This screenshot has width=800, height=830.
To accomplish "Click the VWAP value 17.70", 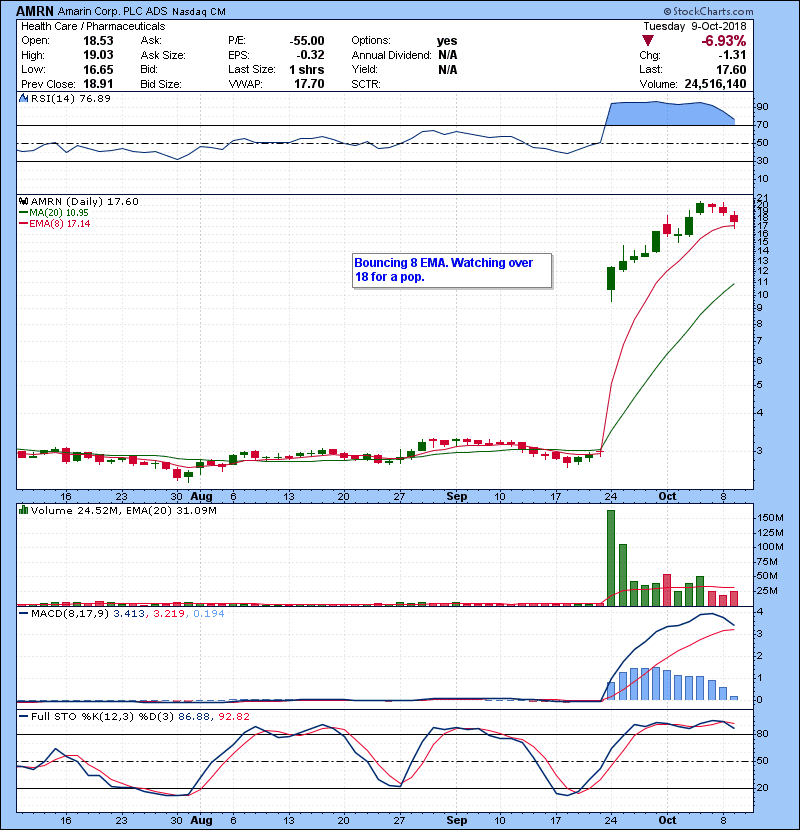I will pyautogui.click(x=309, y=84).
